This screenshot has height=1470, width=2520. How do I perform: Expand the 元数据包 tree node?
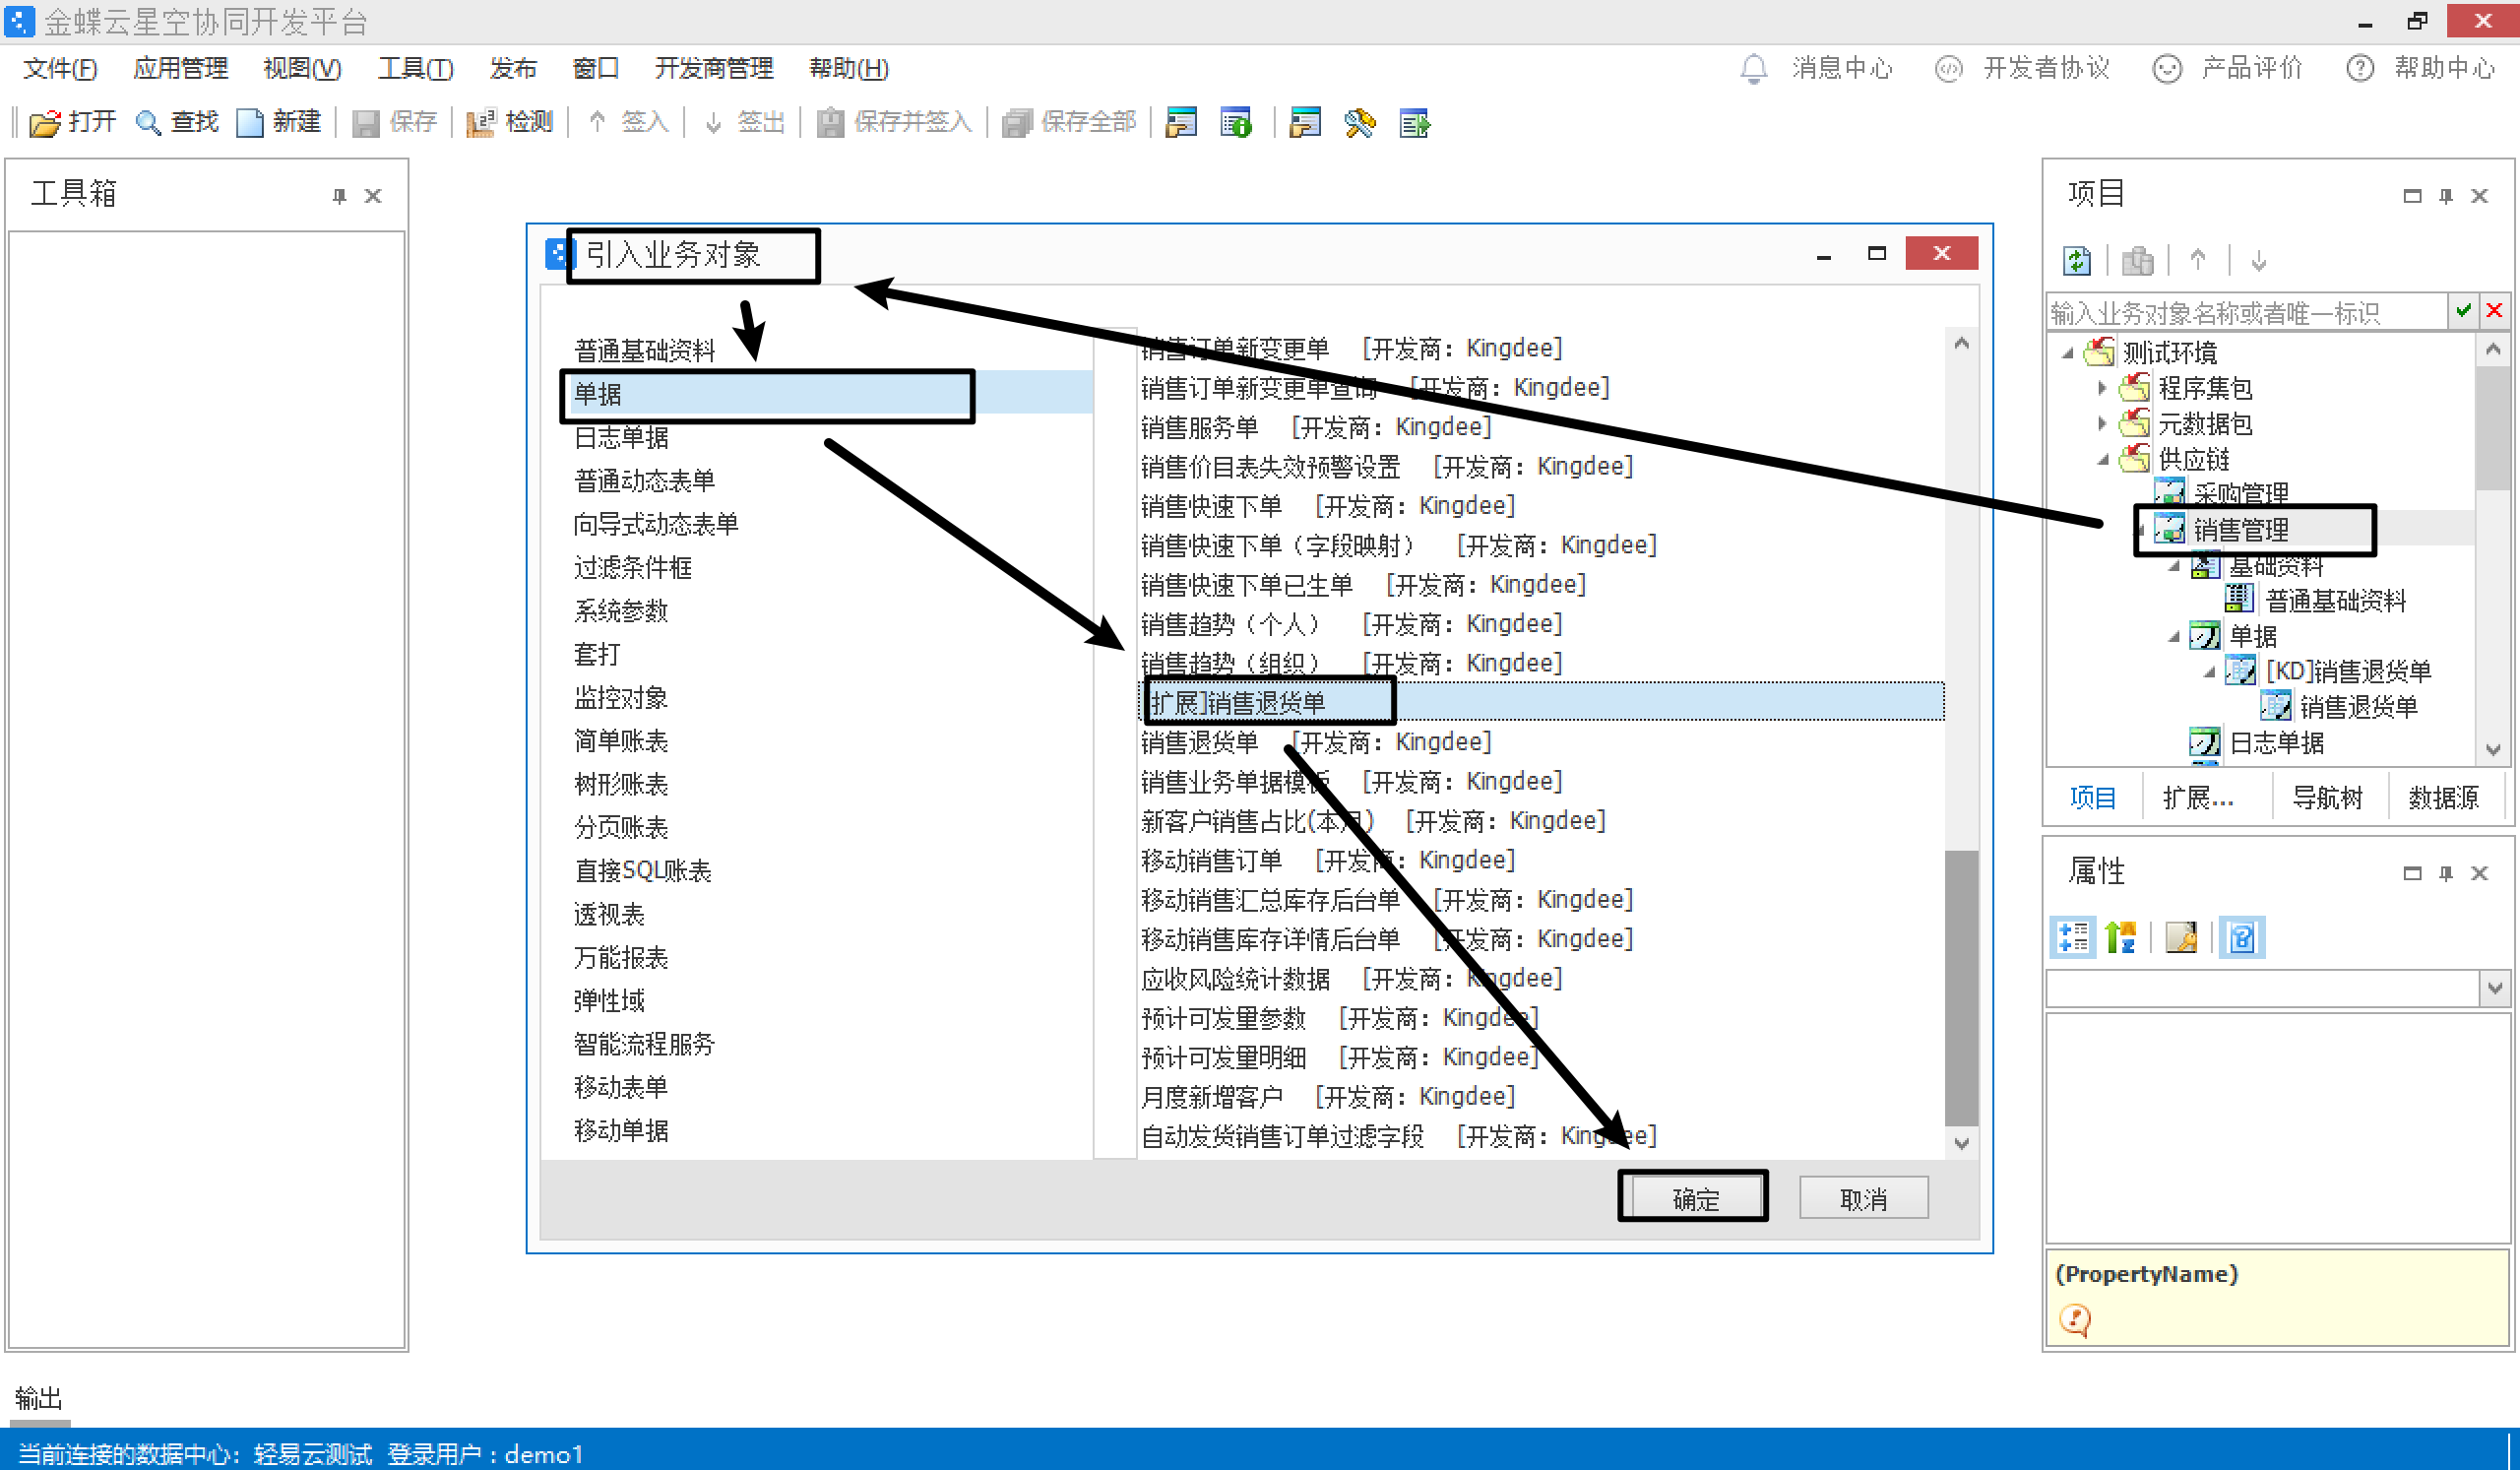(2101, 424)
